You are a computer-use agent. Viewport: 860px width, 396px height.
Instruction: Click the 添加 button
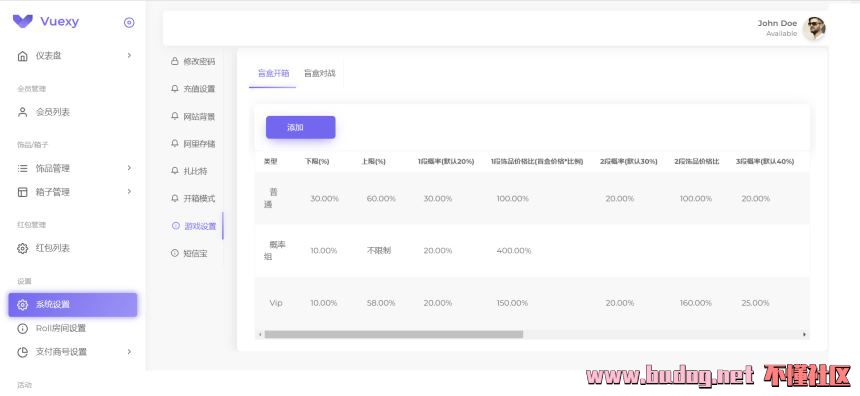click(x=301, y=127)
